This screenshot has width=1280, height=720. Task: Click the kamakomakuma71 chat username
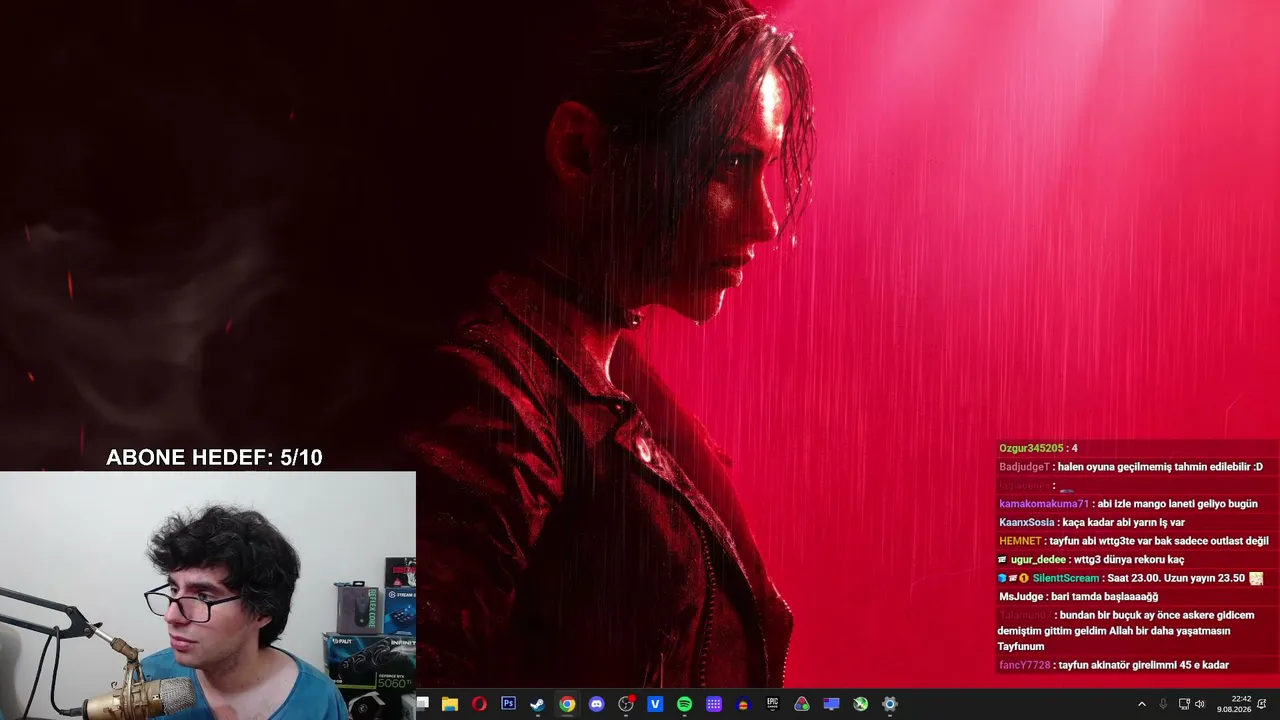click(1044, 504)
